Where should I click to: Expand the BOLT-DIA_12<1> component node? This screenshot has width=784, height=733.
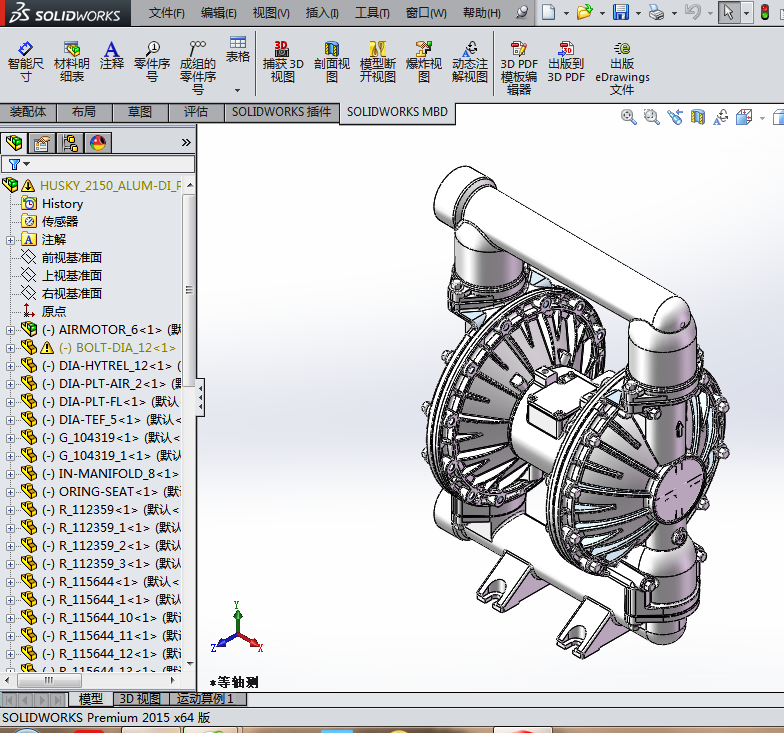[x=10, y=348]
